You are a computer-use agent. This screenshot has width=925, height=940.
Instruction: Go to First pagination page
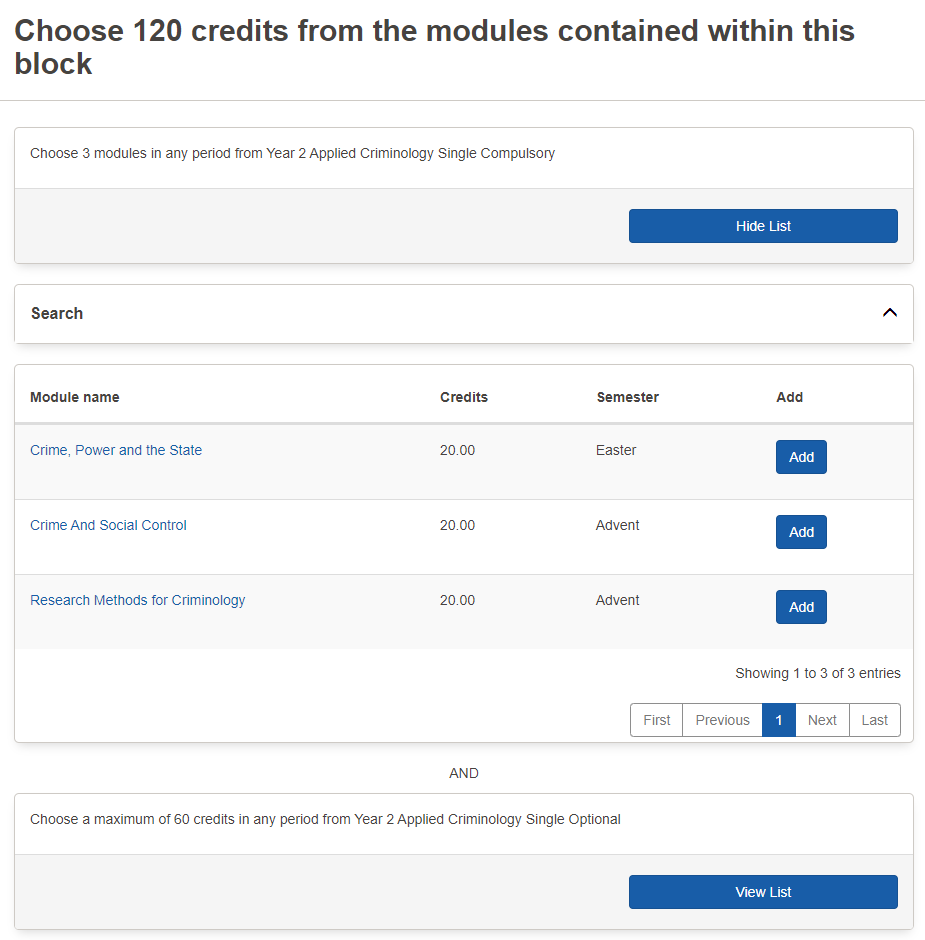pyautogui.click(x=656, y=720)
